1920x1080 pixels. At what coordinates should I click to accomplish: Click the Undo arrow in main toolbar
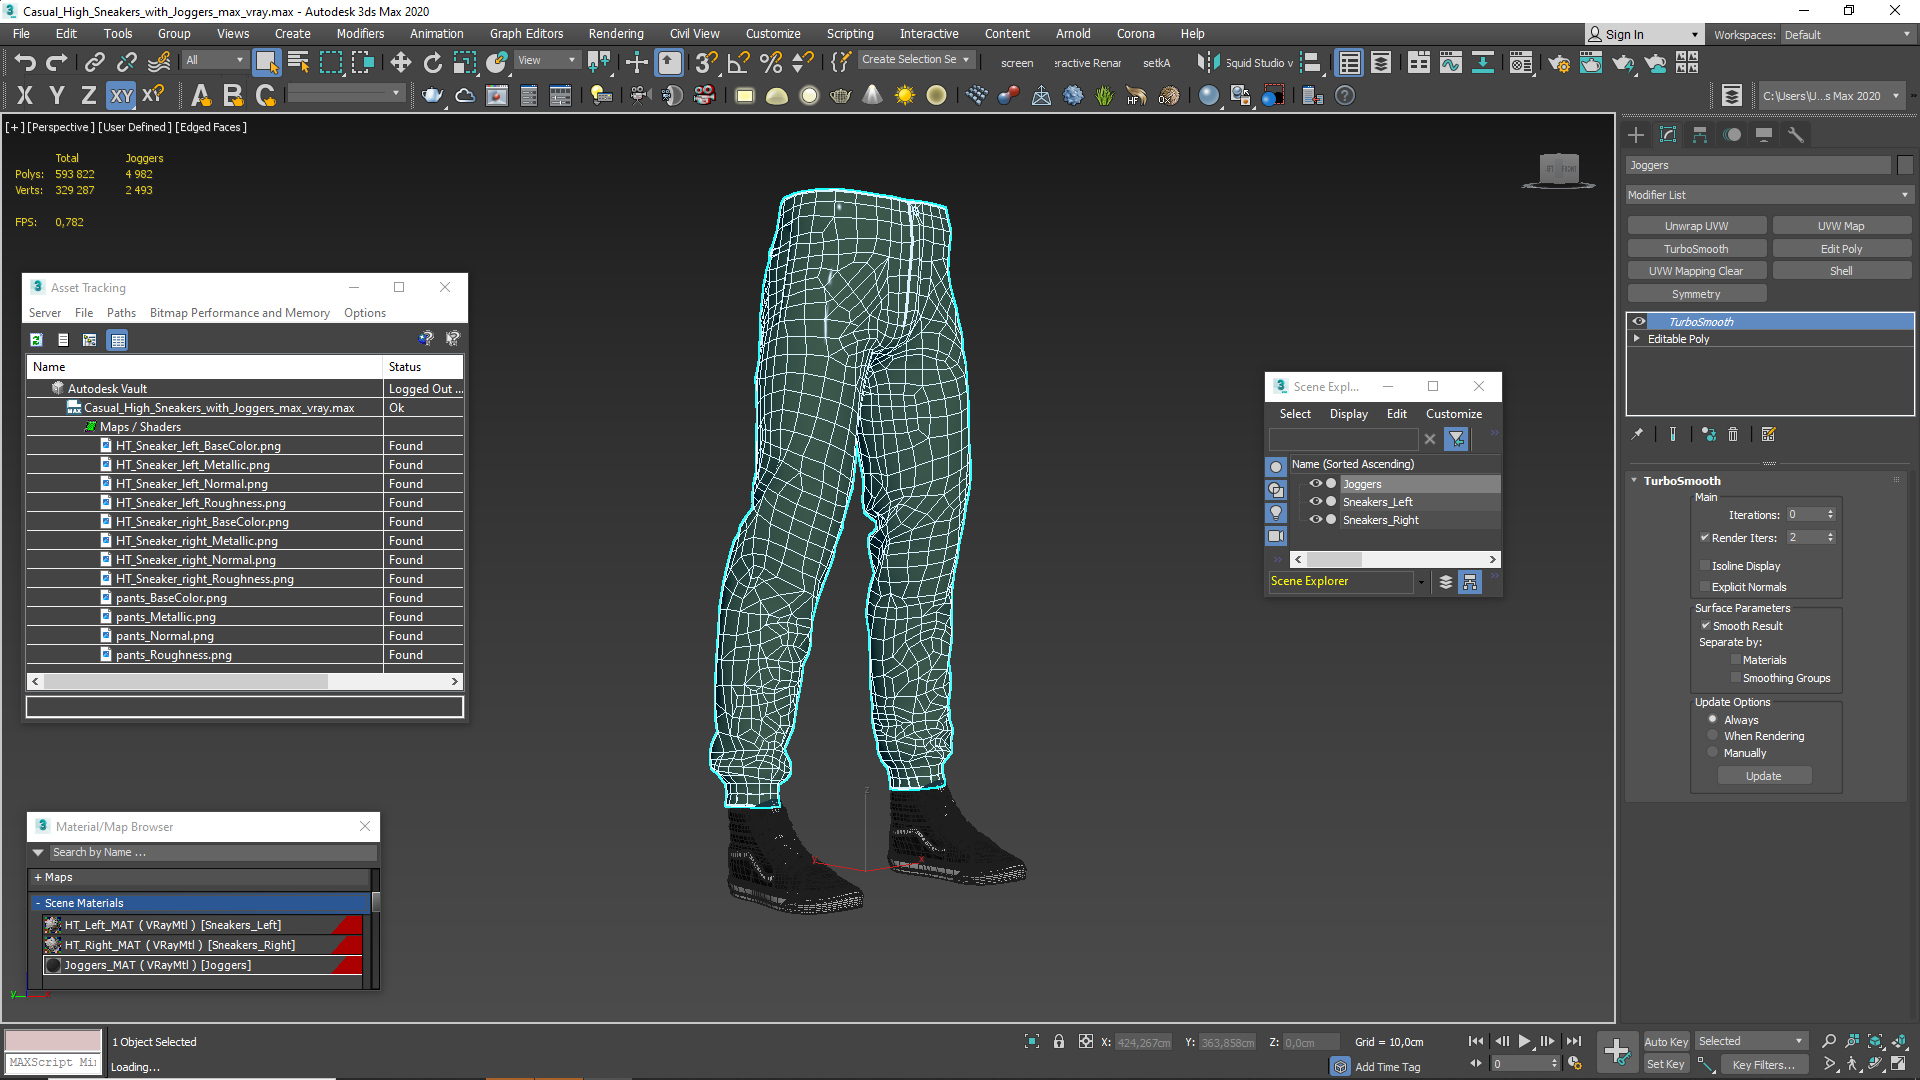tap(24, 63)
